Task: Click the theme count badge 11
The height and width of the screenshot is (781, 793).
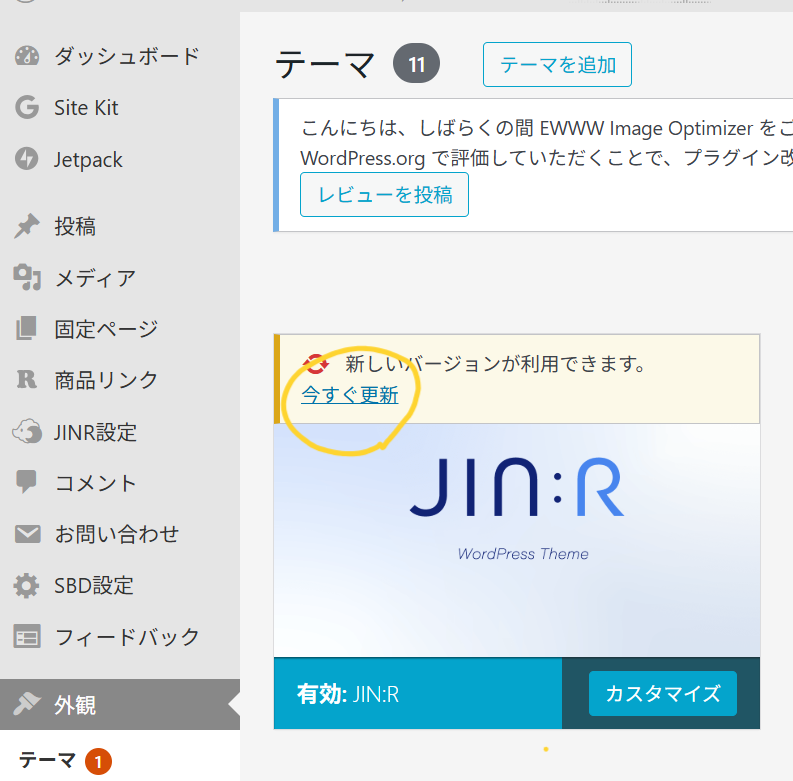Action: pos(416,64)
